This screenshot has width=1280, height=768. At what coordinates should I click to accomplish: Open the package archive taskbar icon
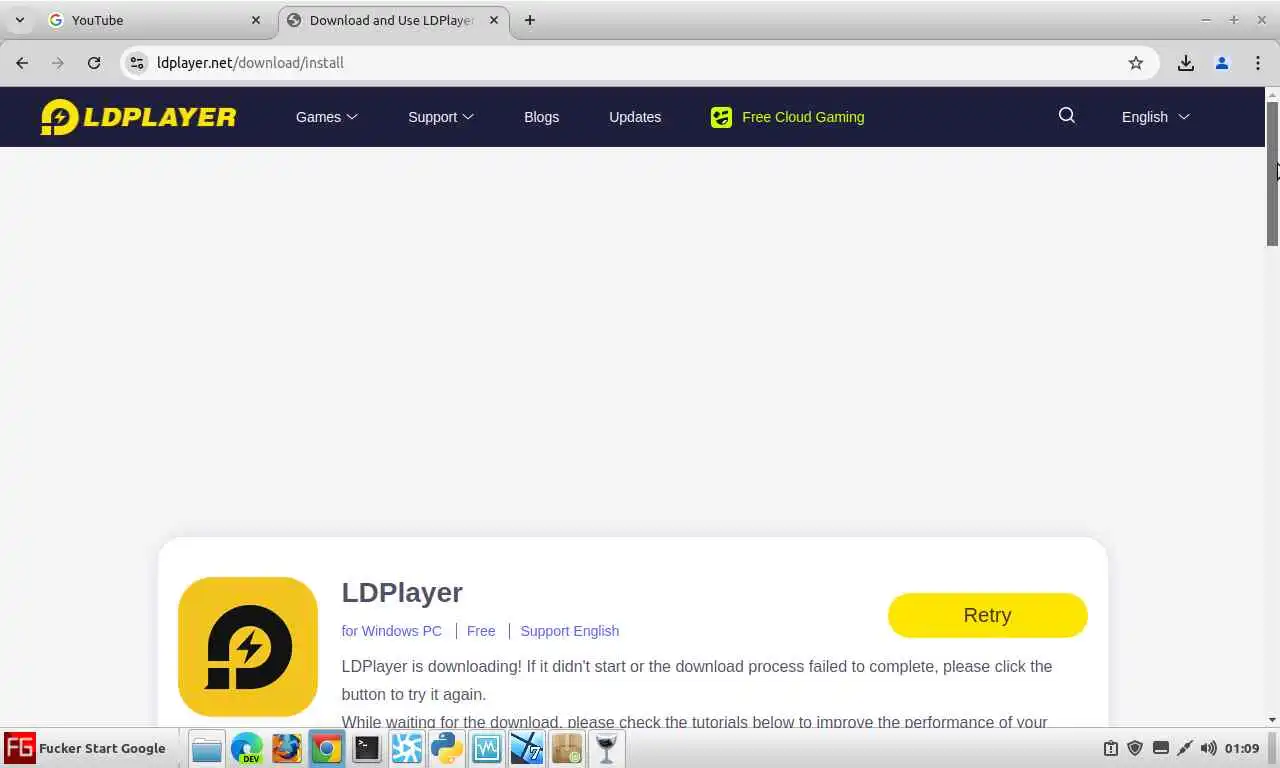(567, 748)
